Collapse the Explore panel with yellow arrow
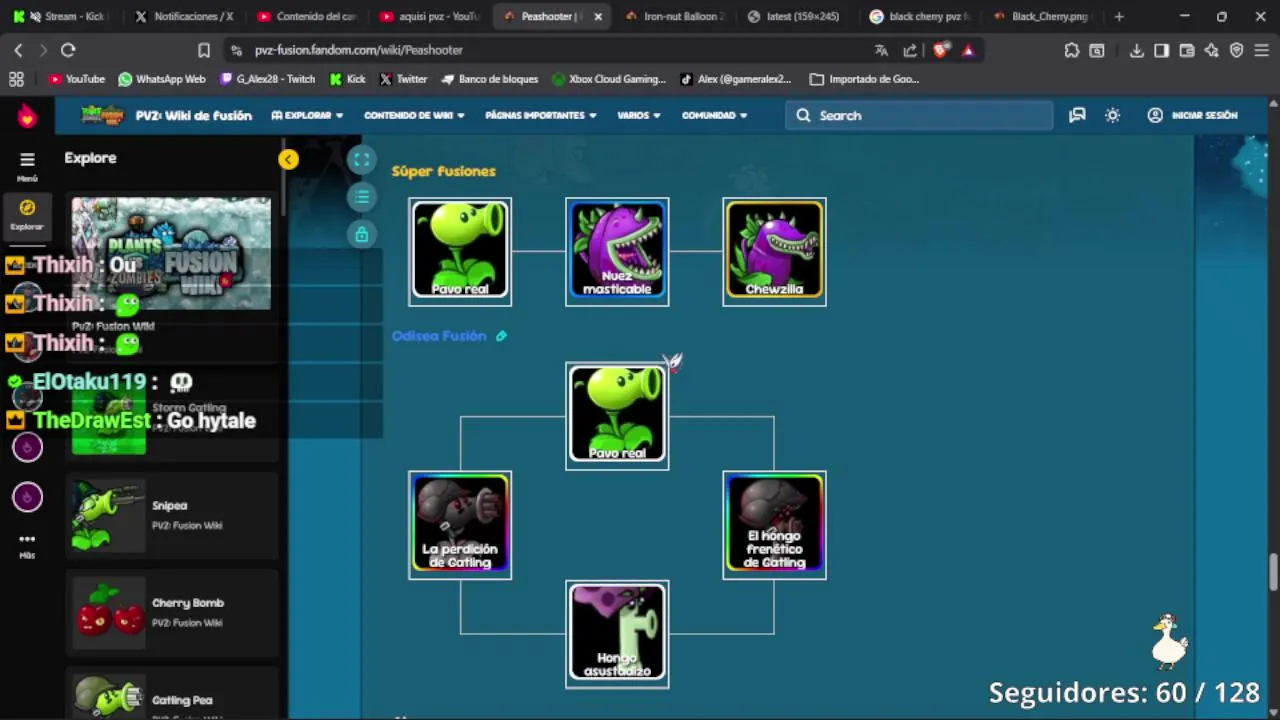Image resolution: width=1280 pixels, height=720 pixels. (288, 159)
